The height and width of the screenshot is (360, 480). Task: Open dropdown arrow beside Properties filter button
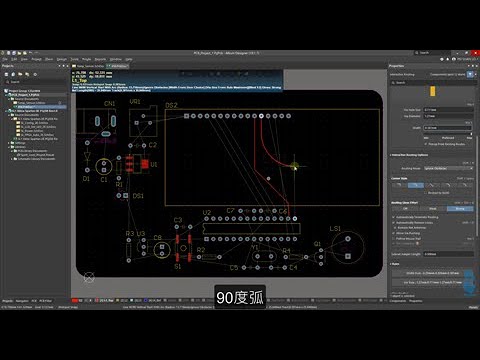(x=475, y=74)
